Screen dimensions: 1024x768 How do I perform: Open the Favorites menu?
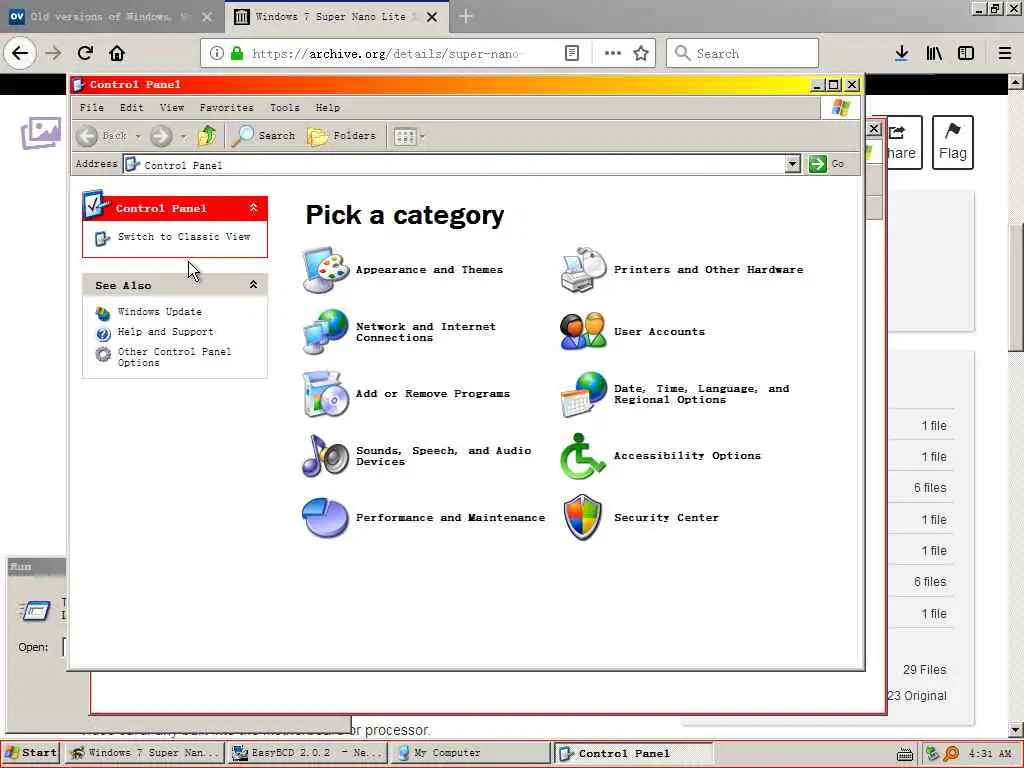(x=227, y=108)
